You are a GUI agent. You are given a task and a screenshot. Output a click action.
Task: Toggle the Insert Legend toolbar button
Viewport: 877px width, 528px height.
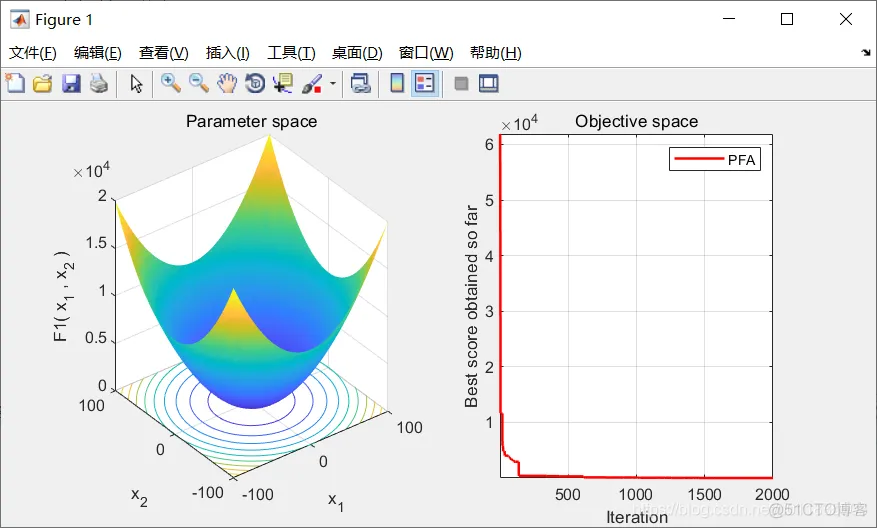pyautogui.click(x=425, y=83)
